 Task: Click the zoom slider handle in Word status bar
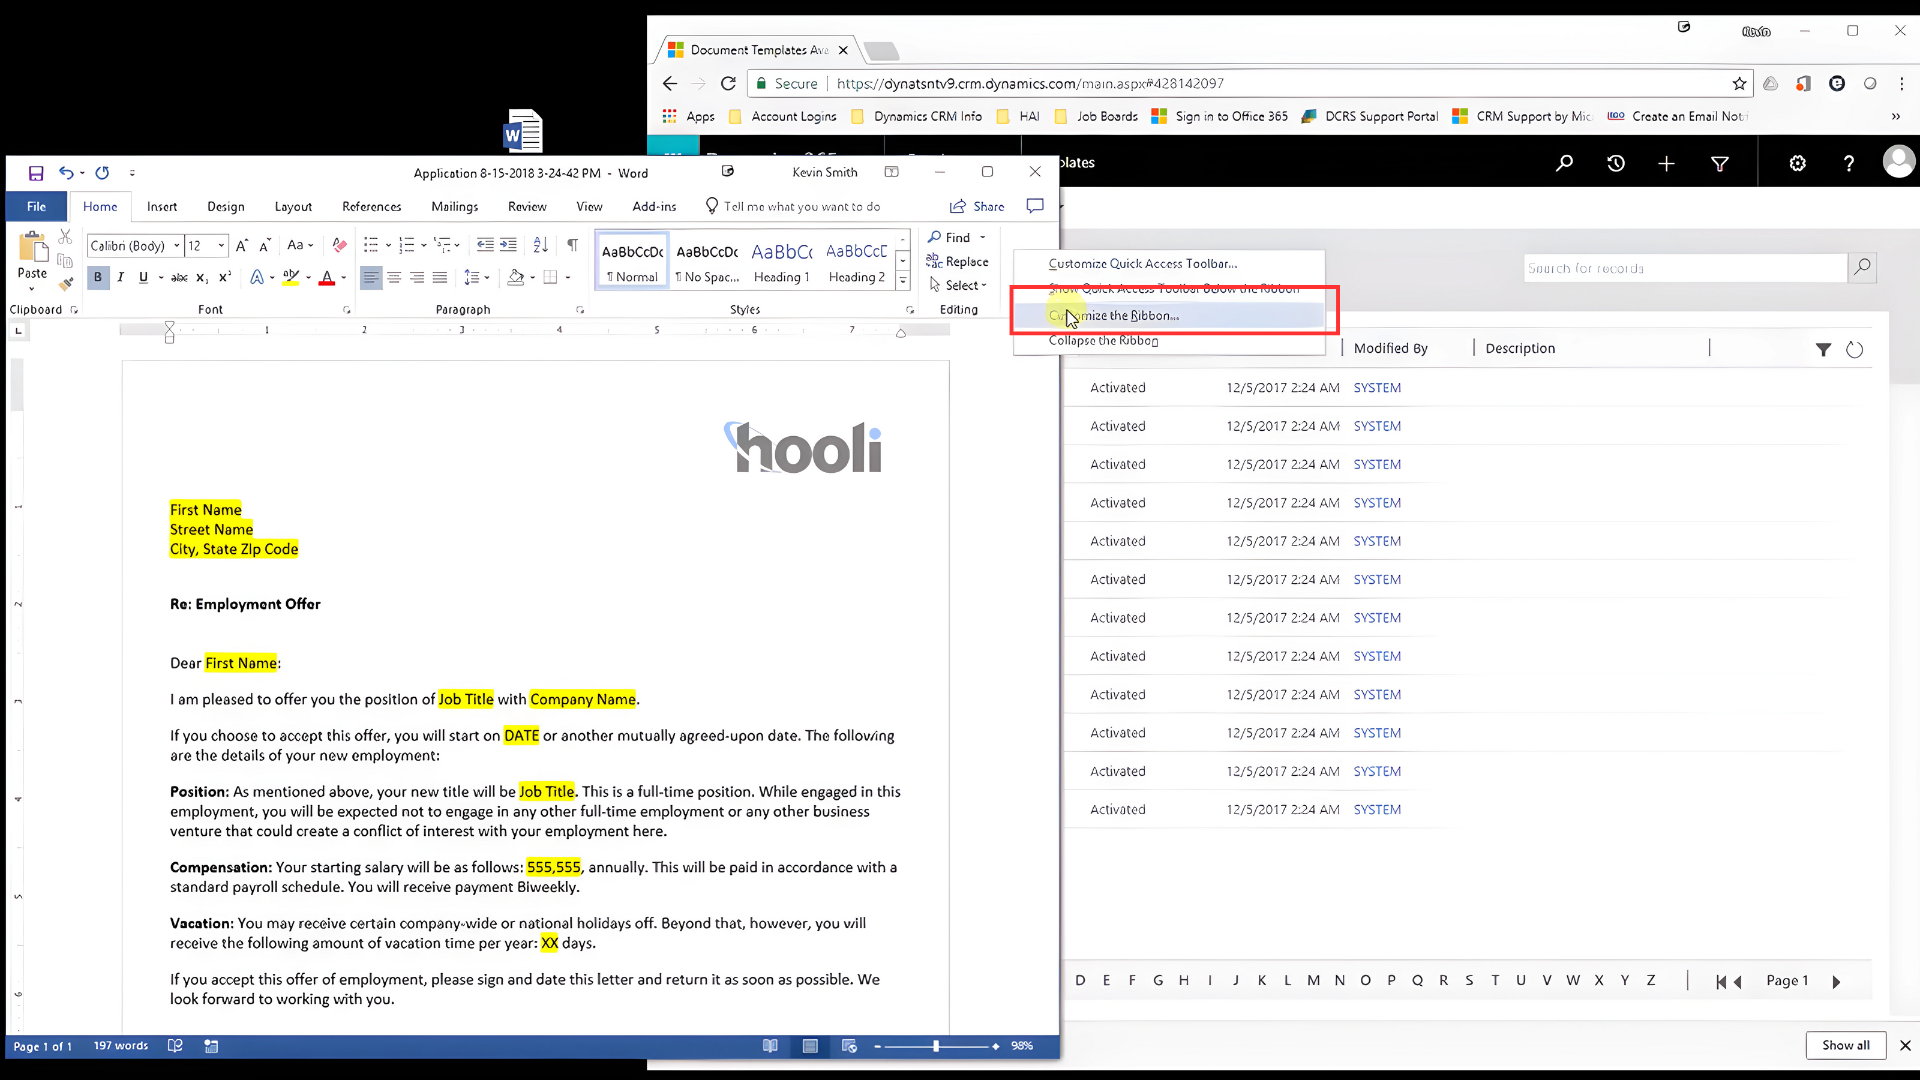[936, 1046]
